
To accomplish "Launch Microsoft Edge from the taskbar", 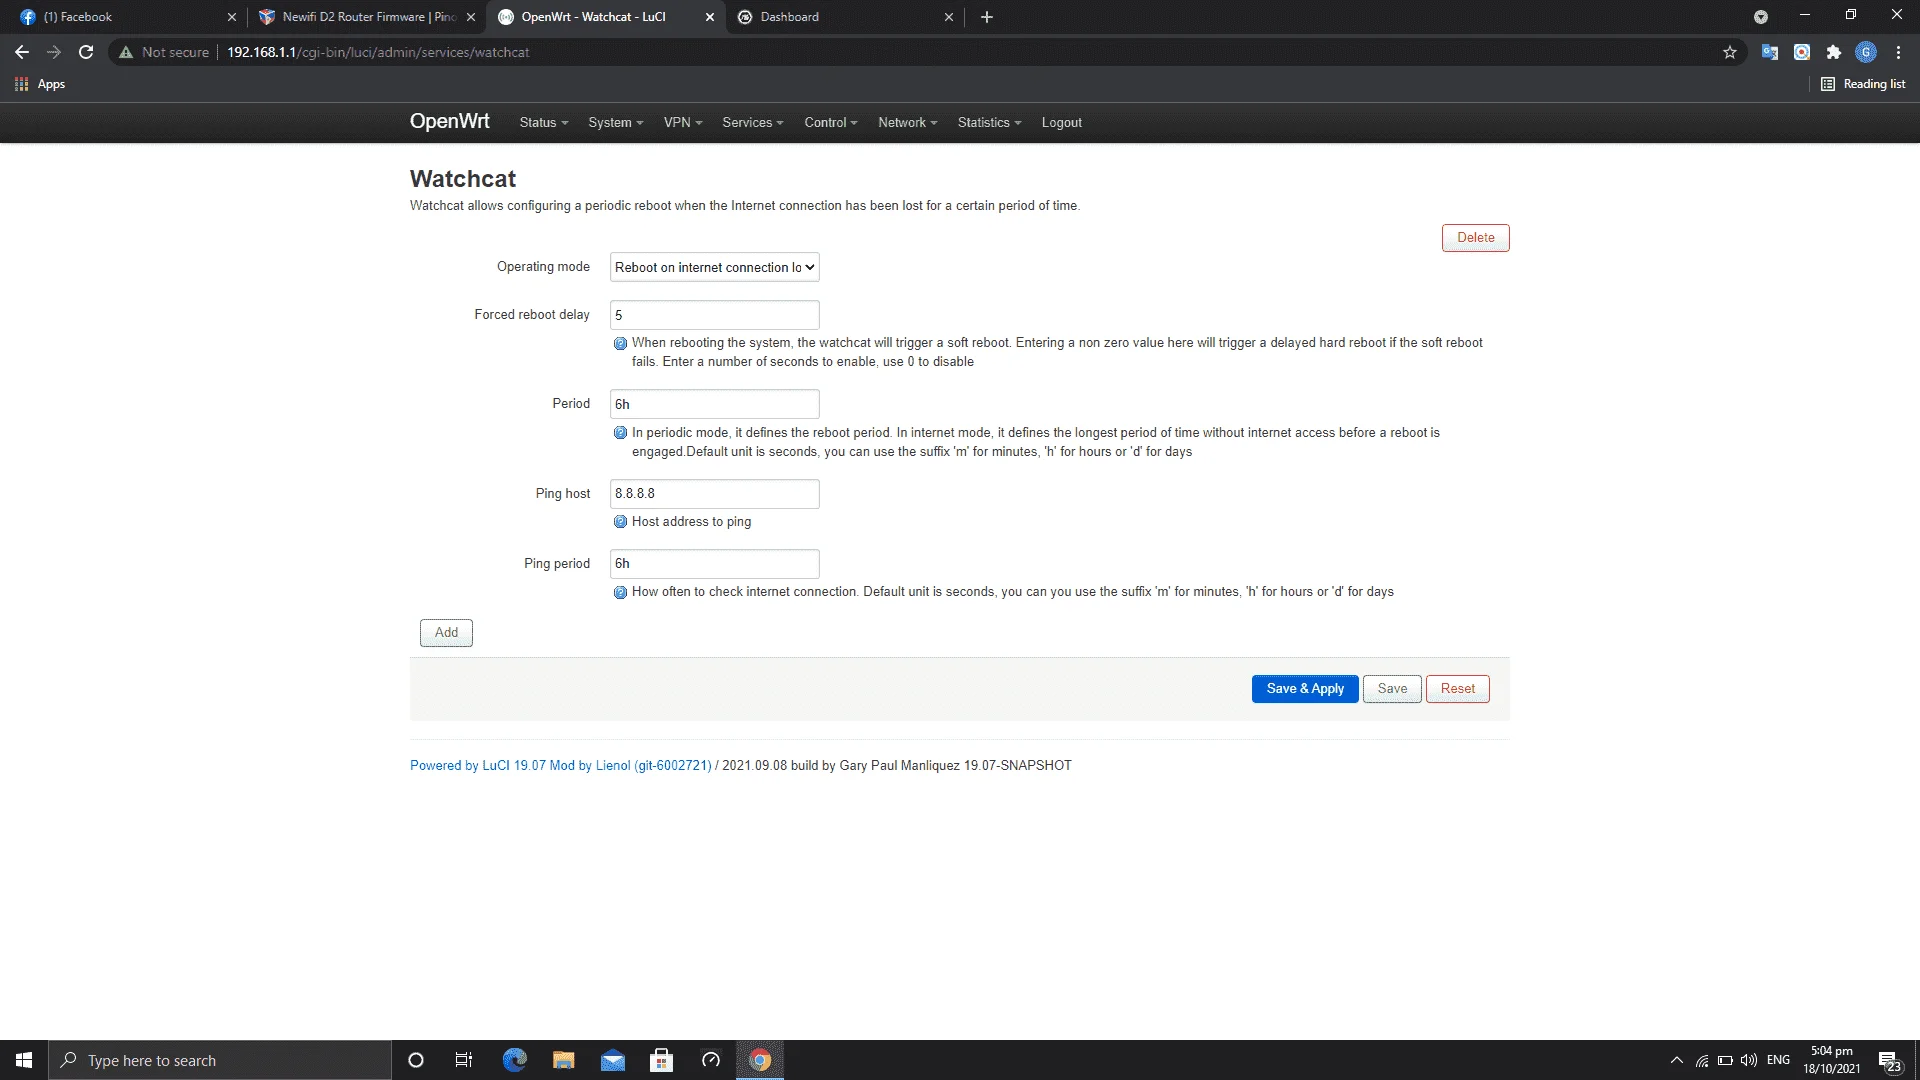I will pyautogui.click(x=514, y=1060).
